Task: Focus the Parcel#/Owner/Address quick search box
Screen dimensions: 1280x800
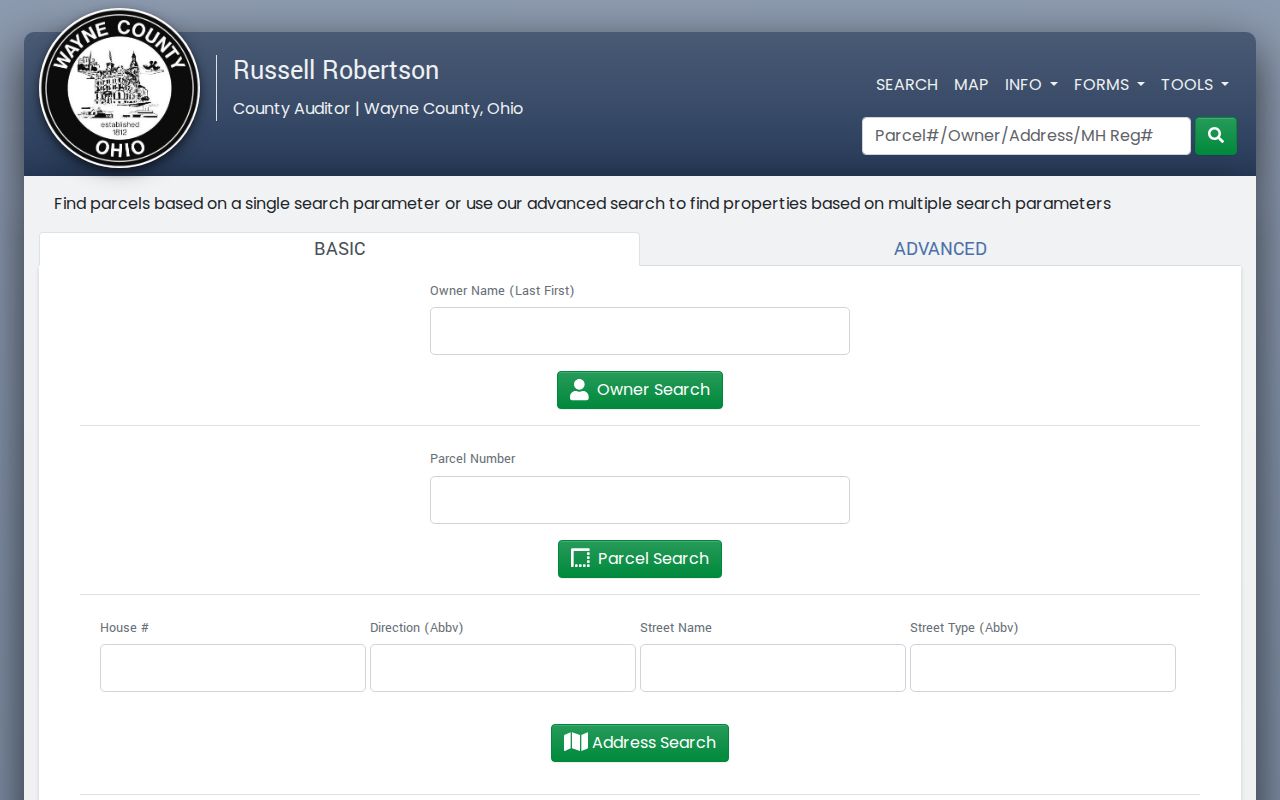Action: 1026,136
